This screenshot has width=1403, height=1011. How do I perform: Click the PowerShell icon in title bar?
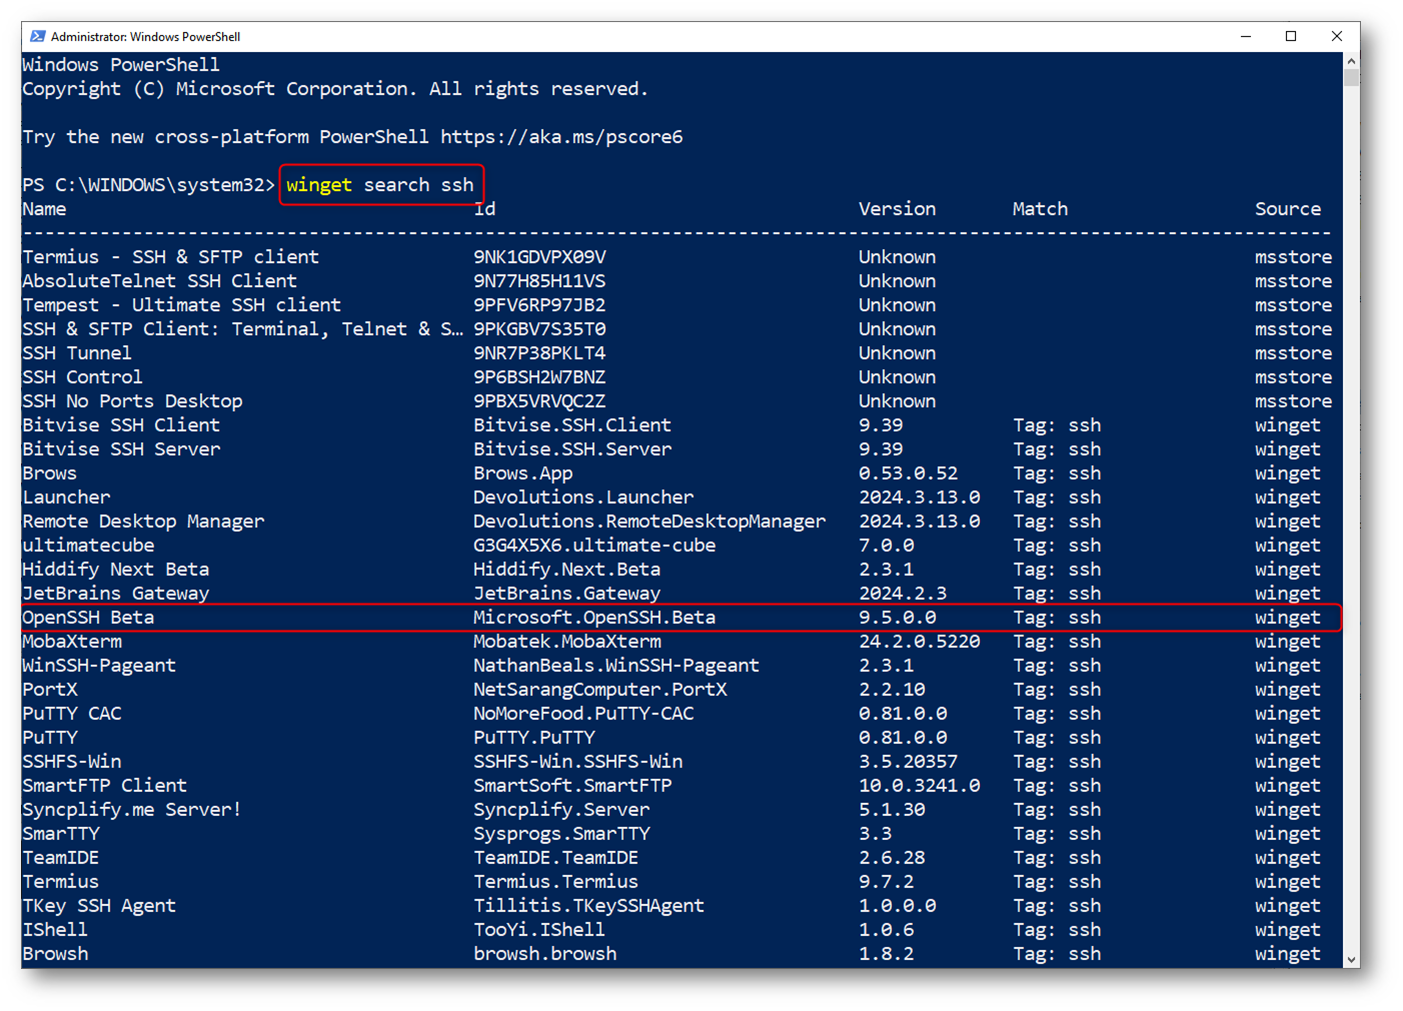tap(38, 36)
